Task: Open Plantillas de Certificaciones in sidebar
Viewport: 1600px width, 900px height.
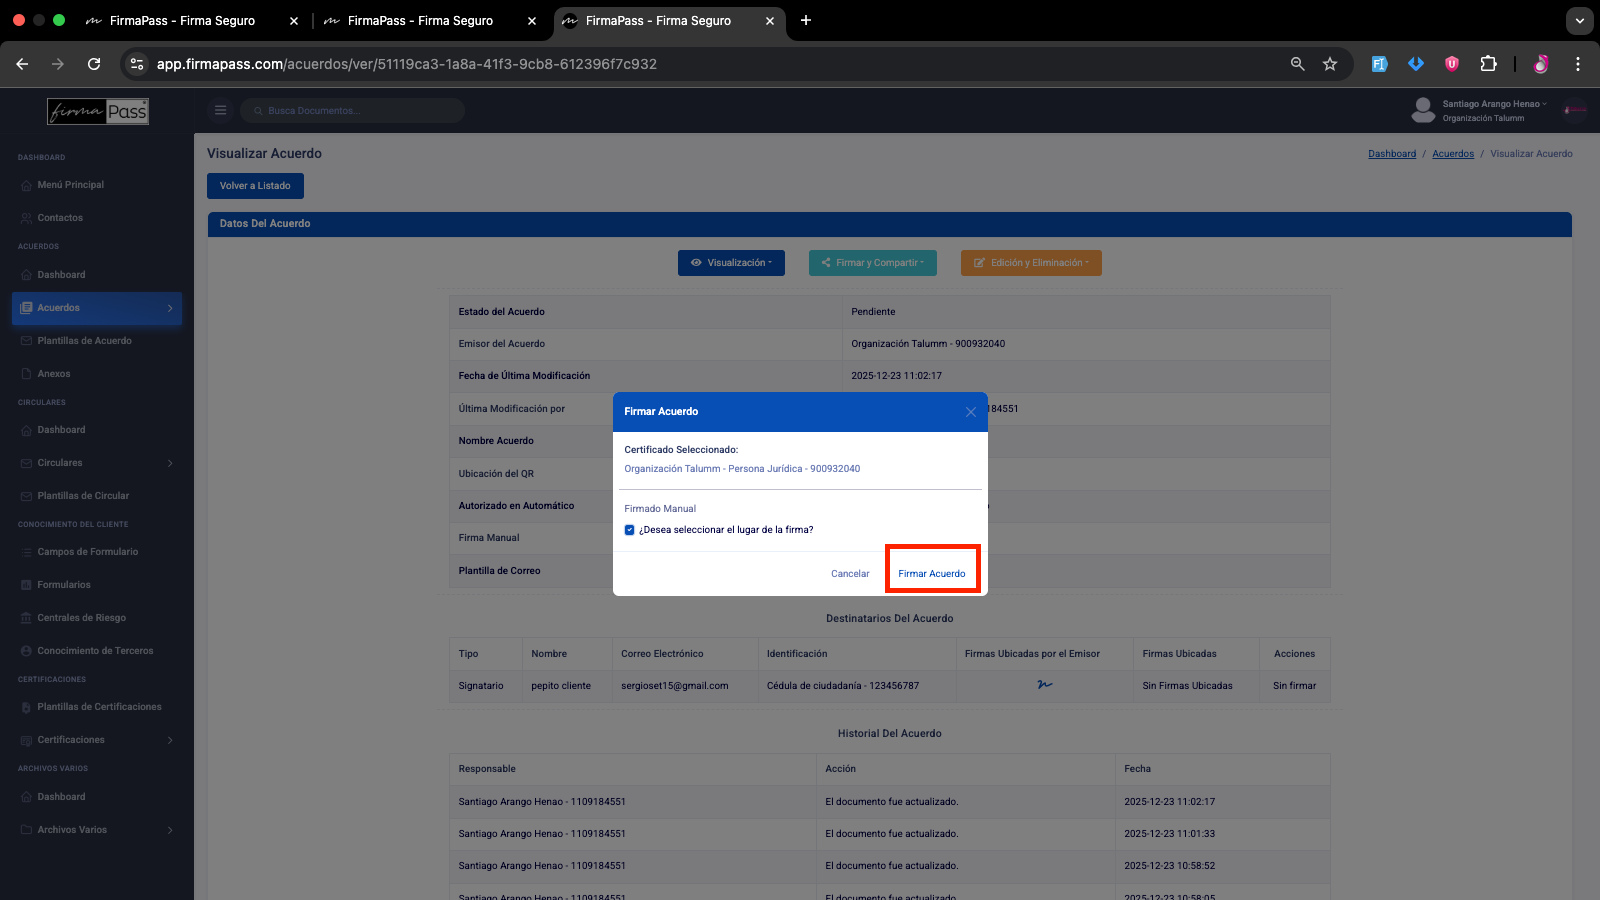Action: pos(97,707)
